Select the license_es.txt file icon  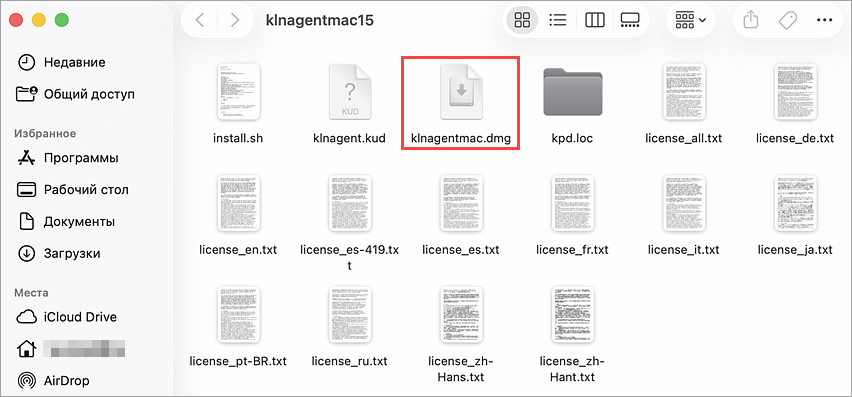(x=461, y=204)
